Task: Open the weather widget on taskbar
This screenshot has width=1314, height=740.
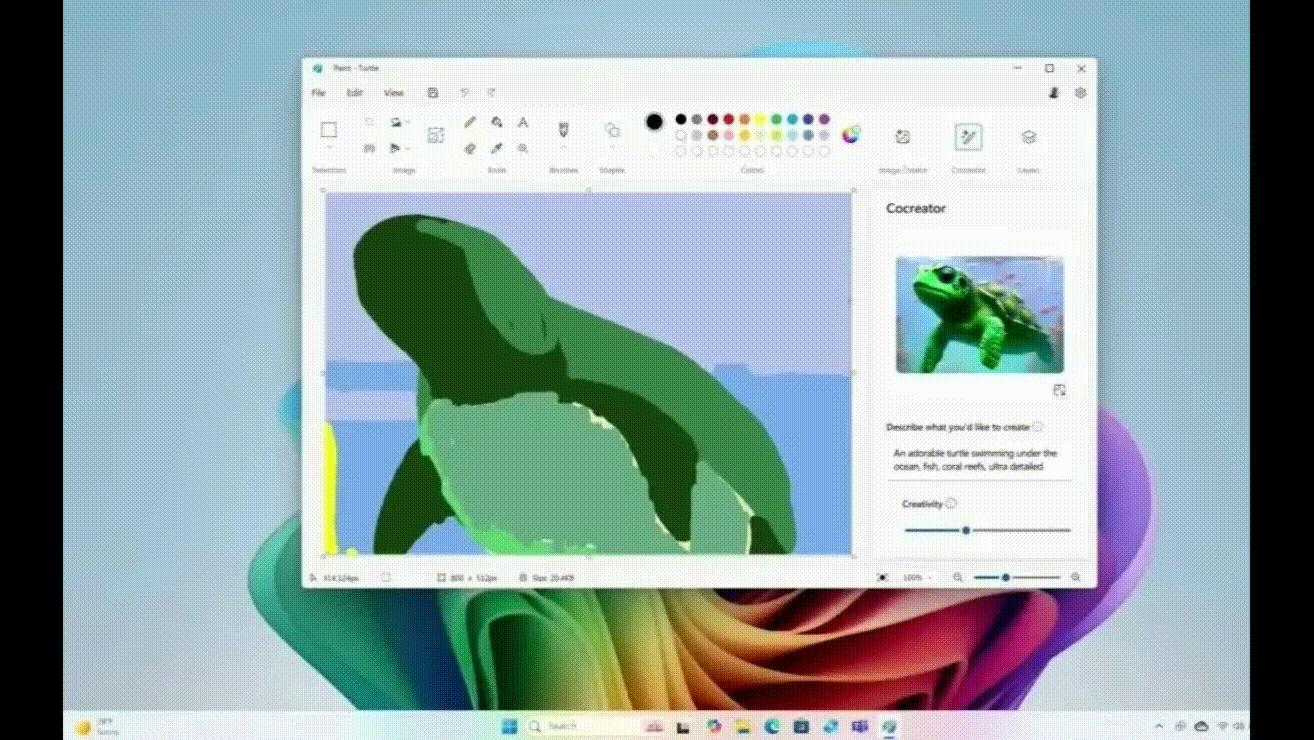Action: [x=96, y=726]
